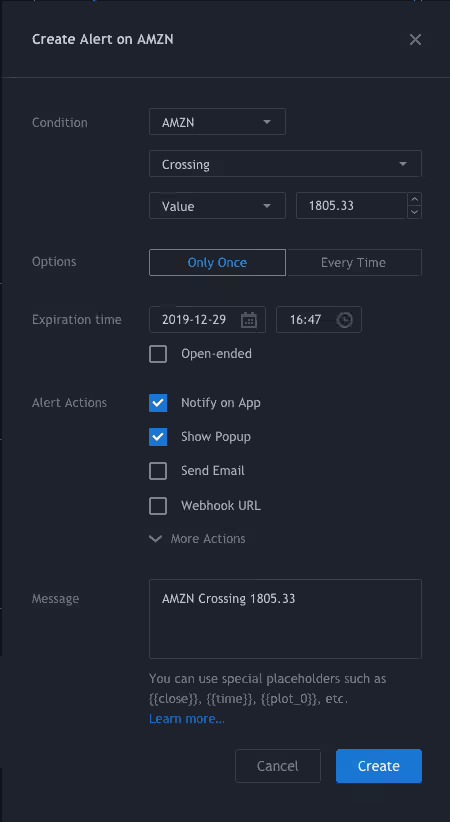Screen dimensions: 450x822
Task: Open the AMZN condition dropdown
Action: (x=217, y=122)
